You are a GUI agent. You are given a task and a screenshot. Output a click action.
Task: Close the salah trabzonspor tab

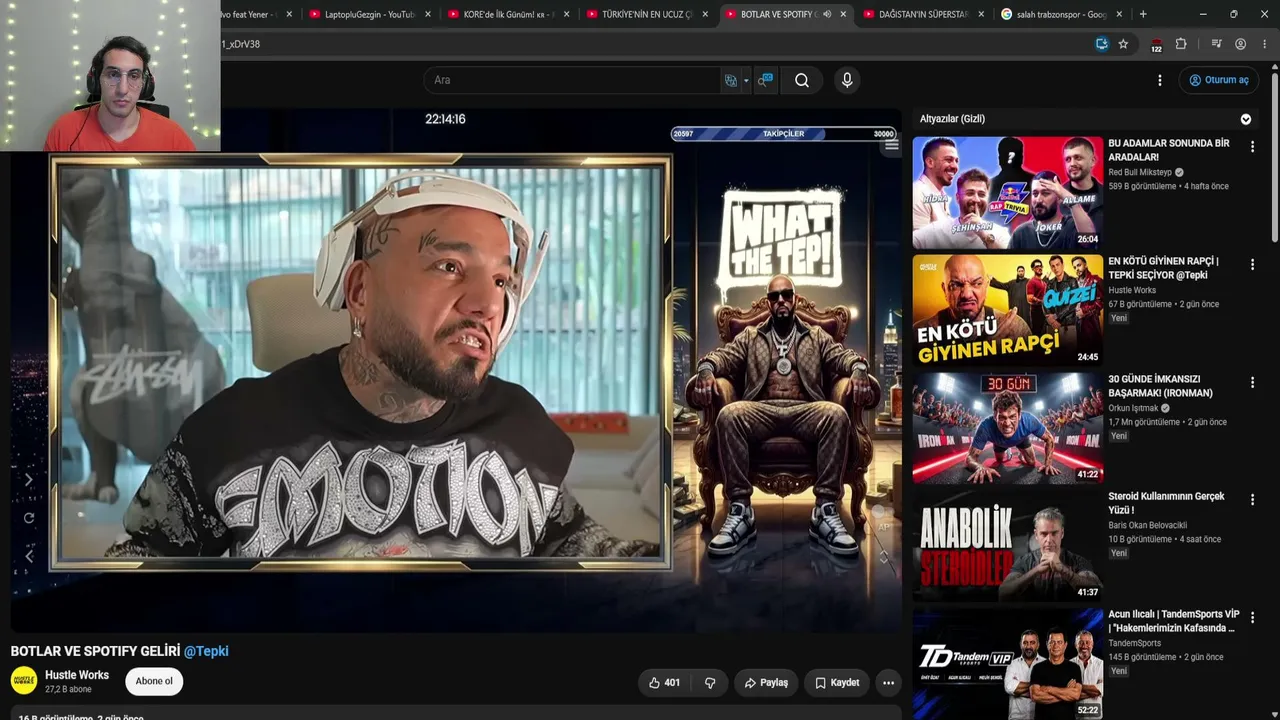coord(1120,14)
